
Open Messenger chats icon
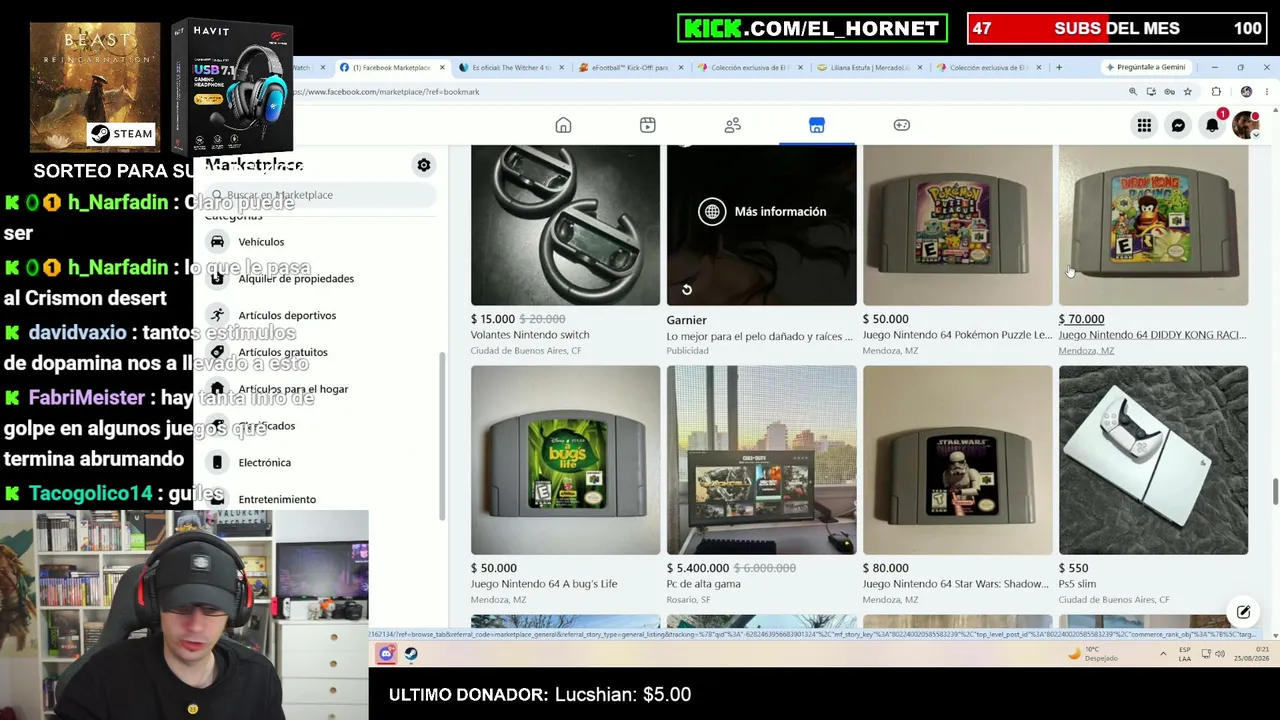1178,125
